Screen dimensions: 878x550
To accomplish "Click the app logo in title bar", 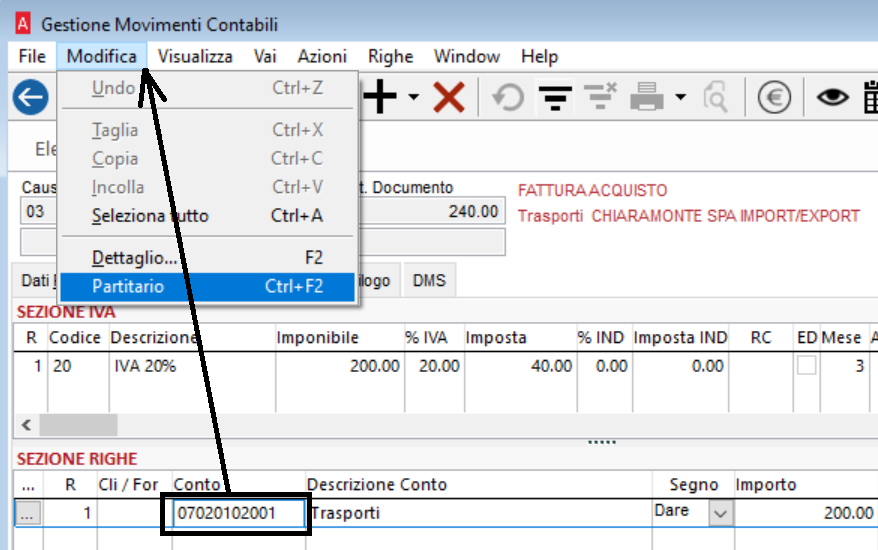I will [x=23, y=24].
